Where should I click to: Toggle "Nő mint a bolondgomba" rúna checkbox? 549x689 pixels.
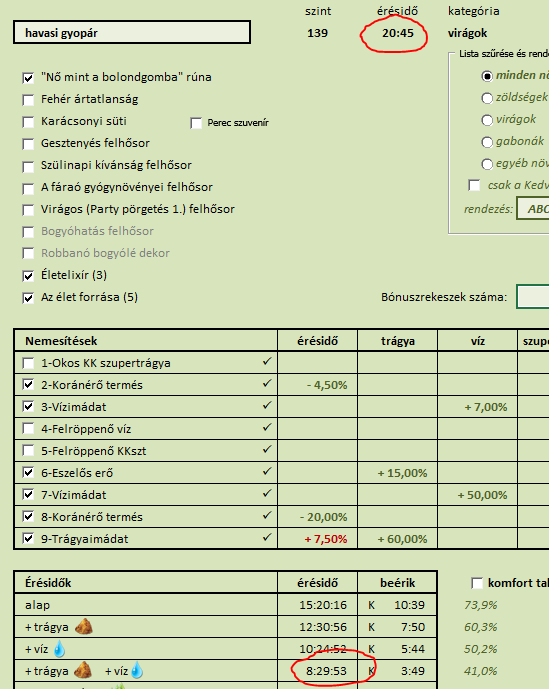pyautogui.click(x=28, y=78)
